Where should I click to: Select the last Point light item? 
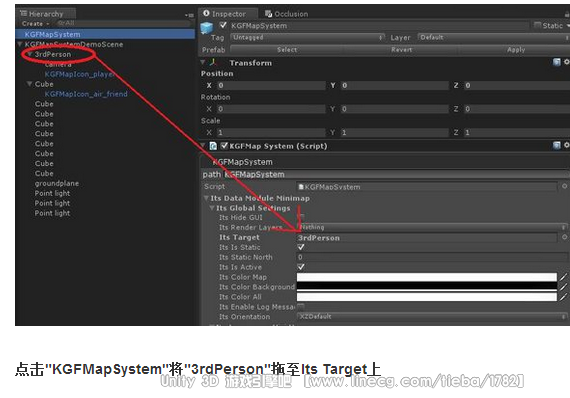52,213
